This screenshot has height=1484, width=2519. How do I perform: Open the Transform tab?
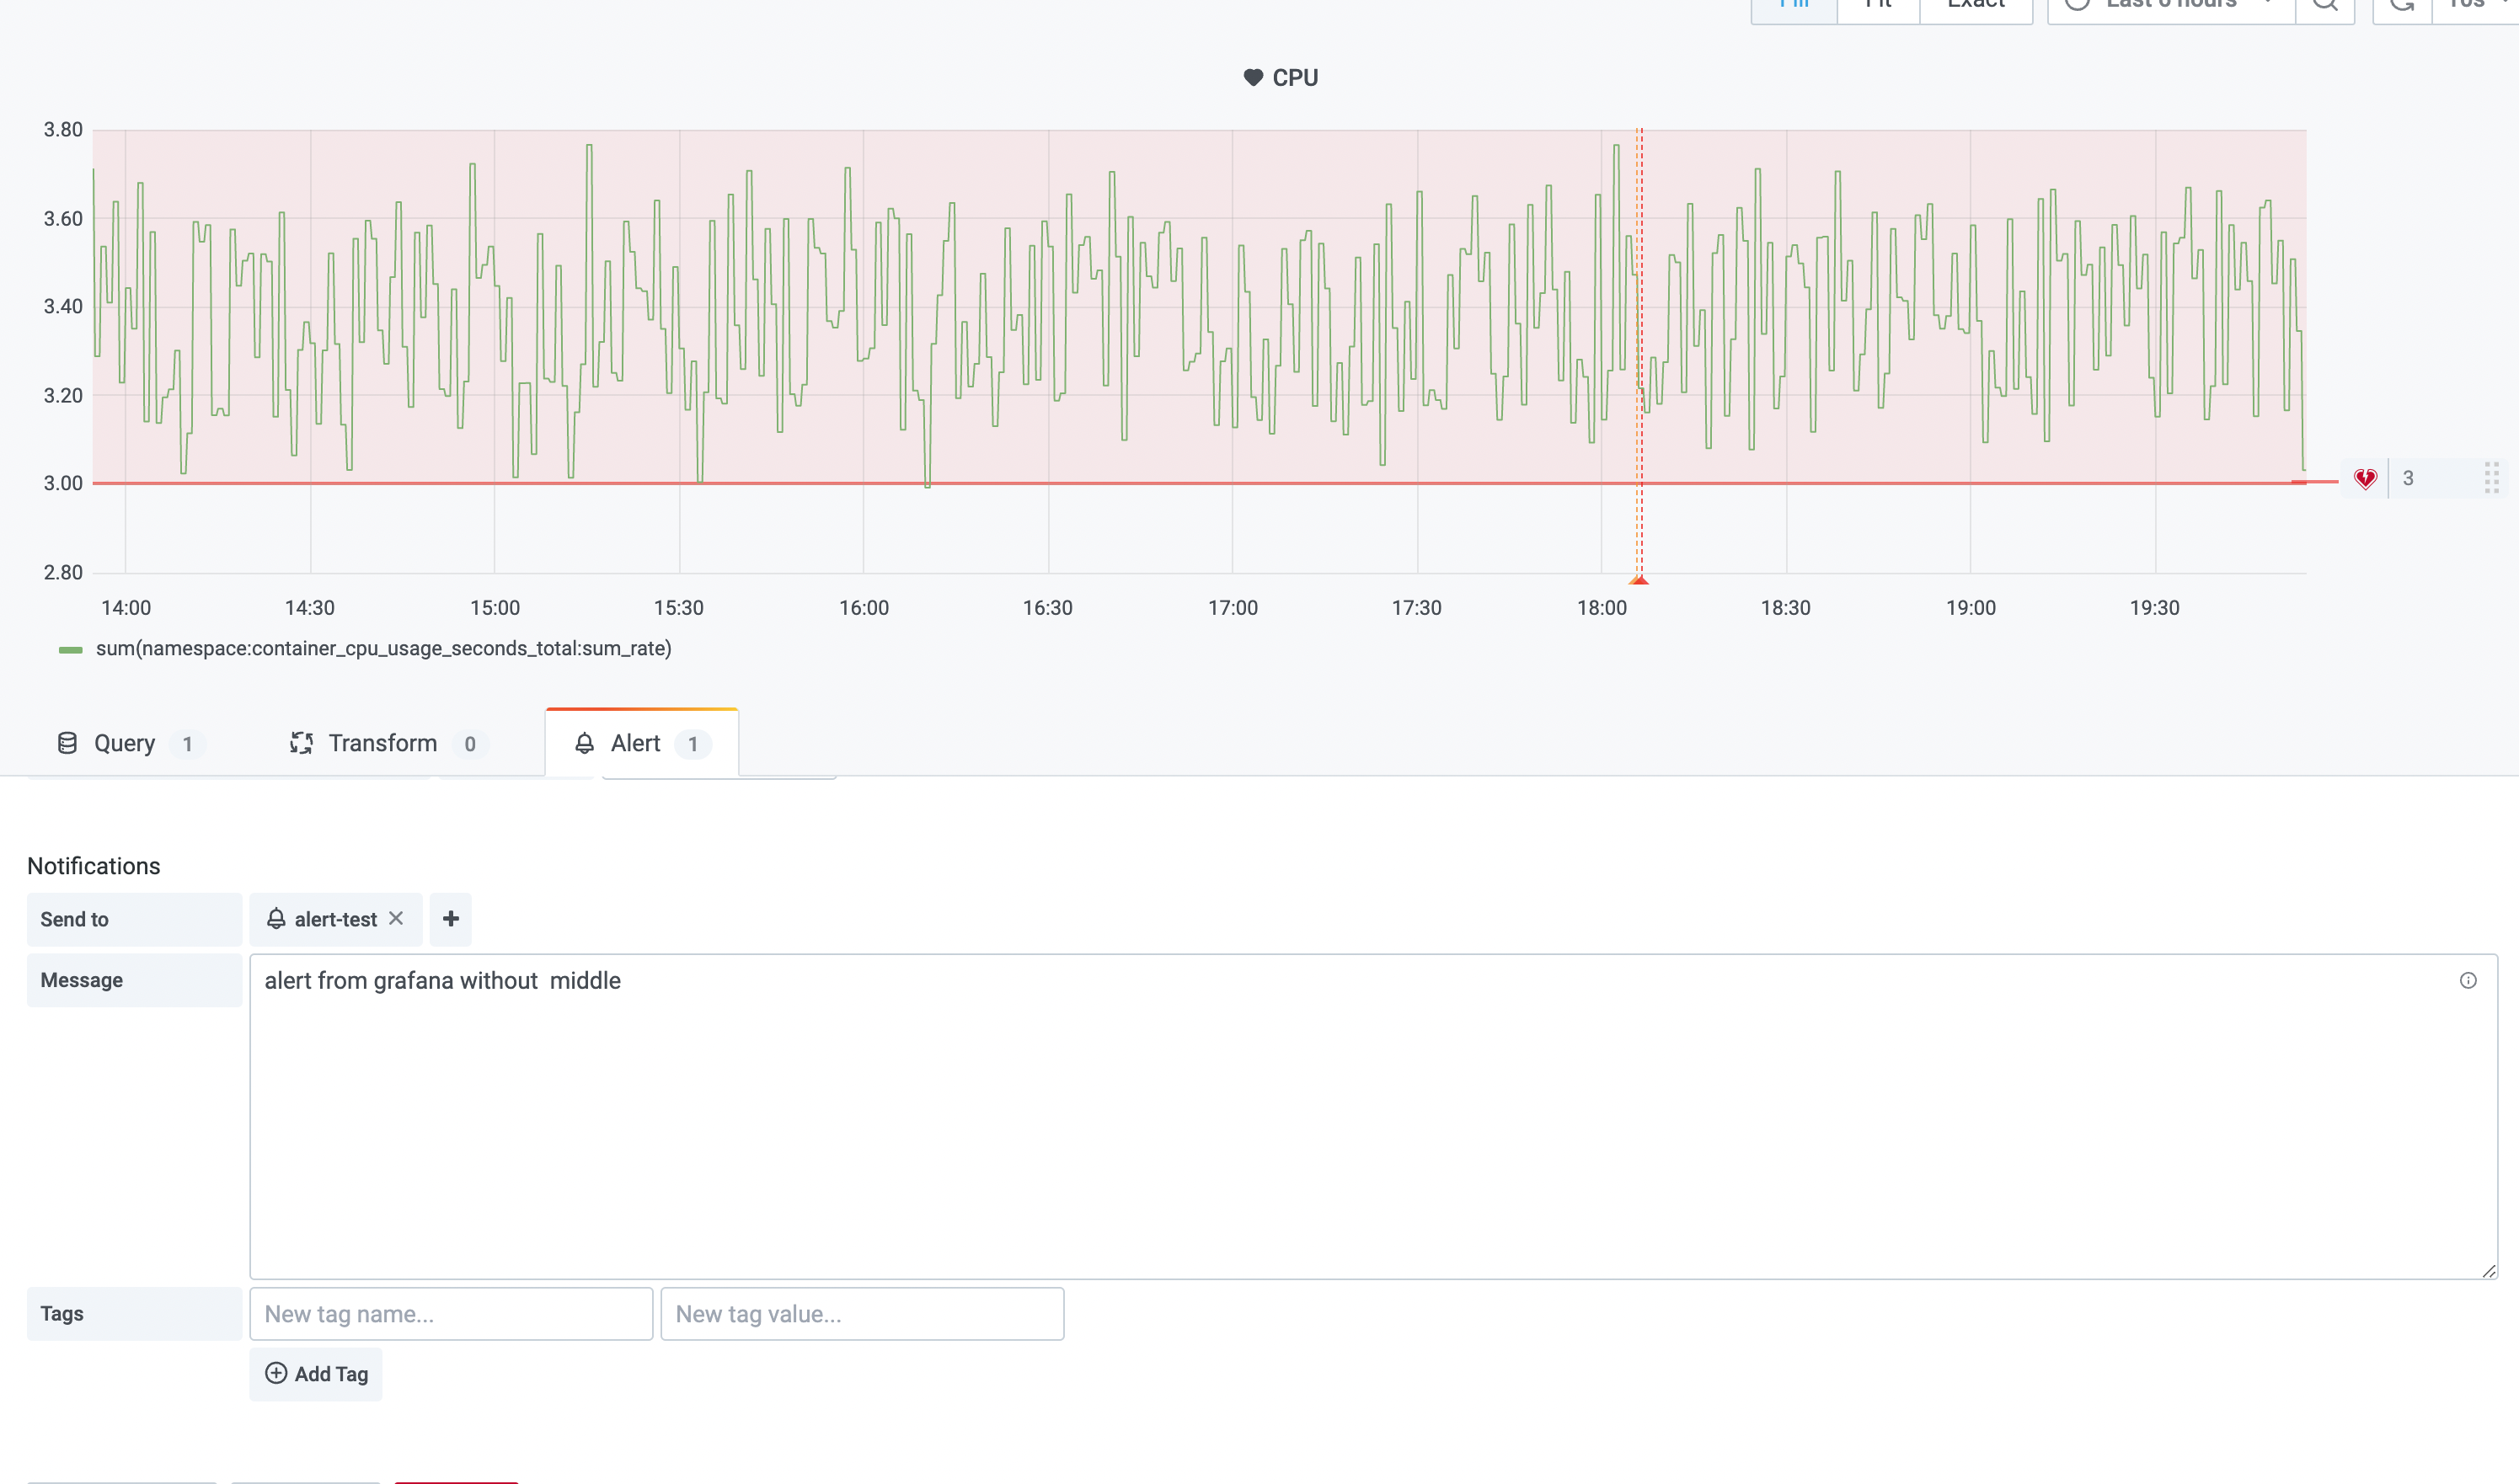click(388, 743)
